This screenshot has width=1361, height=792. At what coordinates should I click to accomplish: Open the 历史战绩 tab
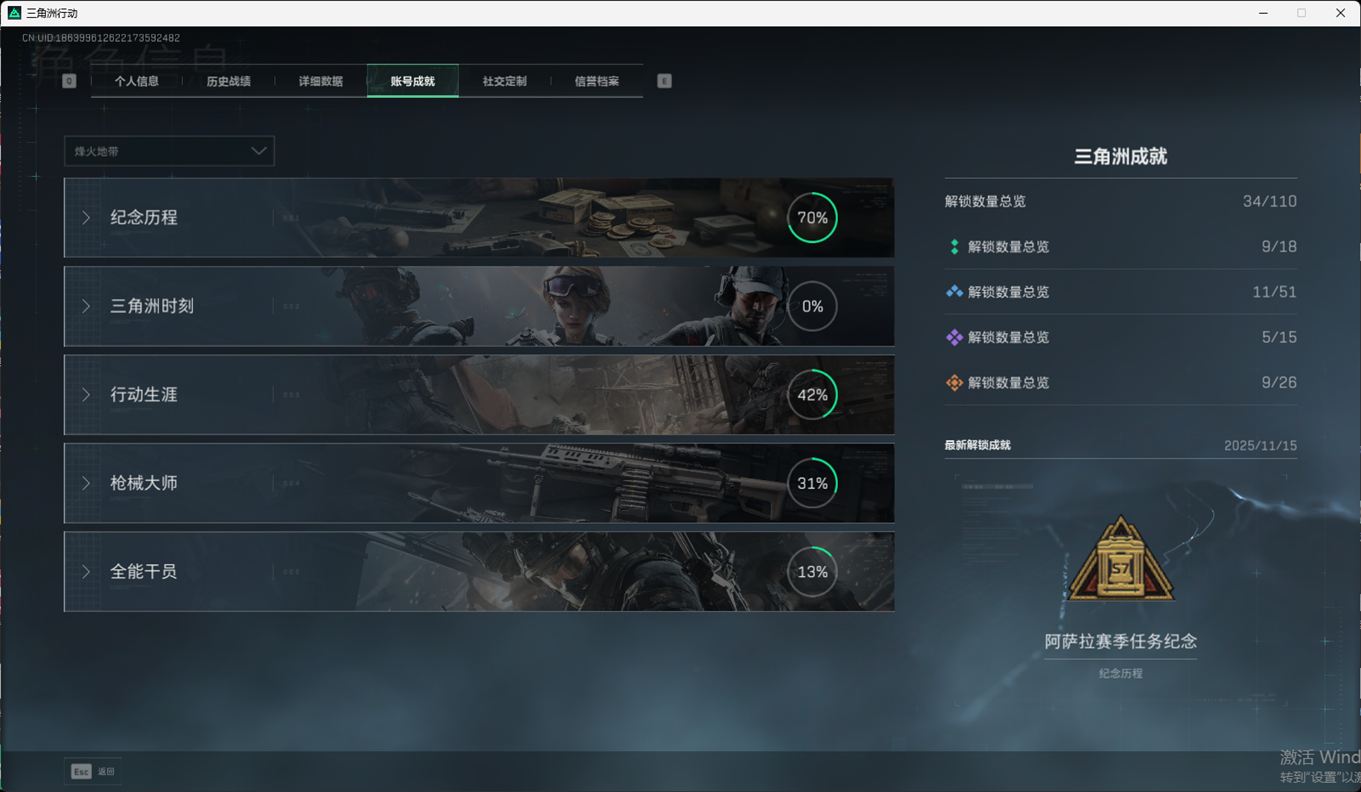228,81
